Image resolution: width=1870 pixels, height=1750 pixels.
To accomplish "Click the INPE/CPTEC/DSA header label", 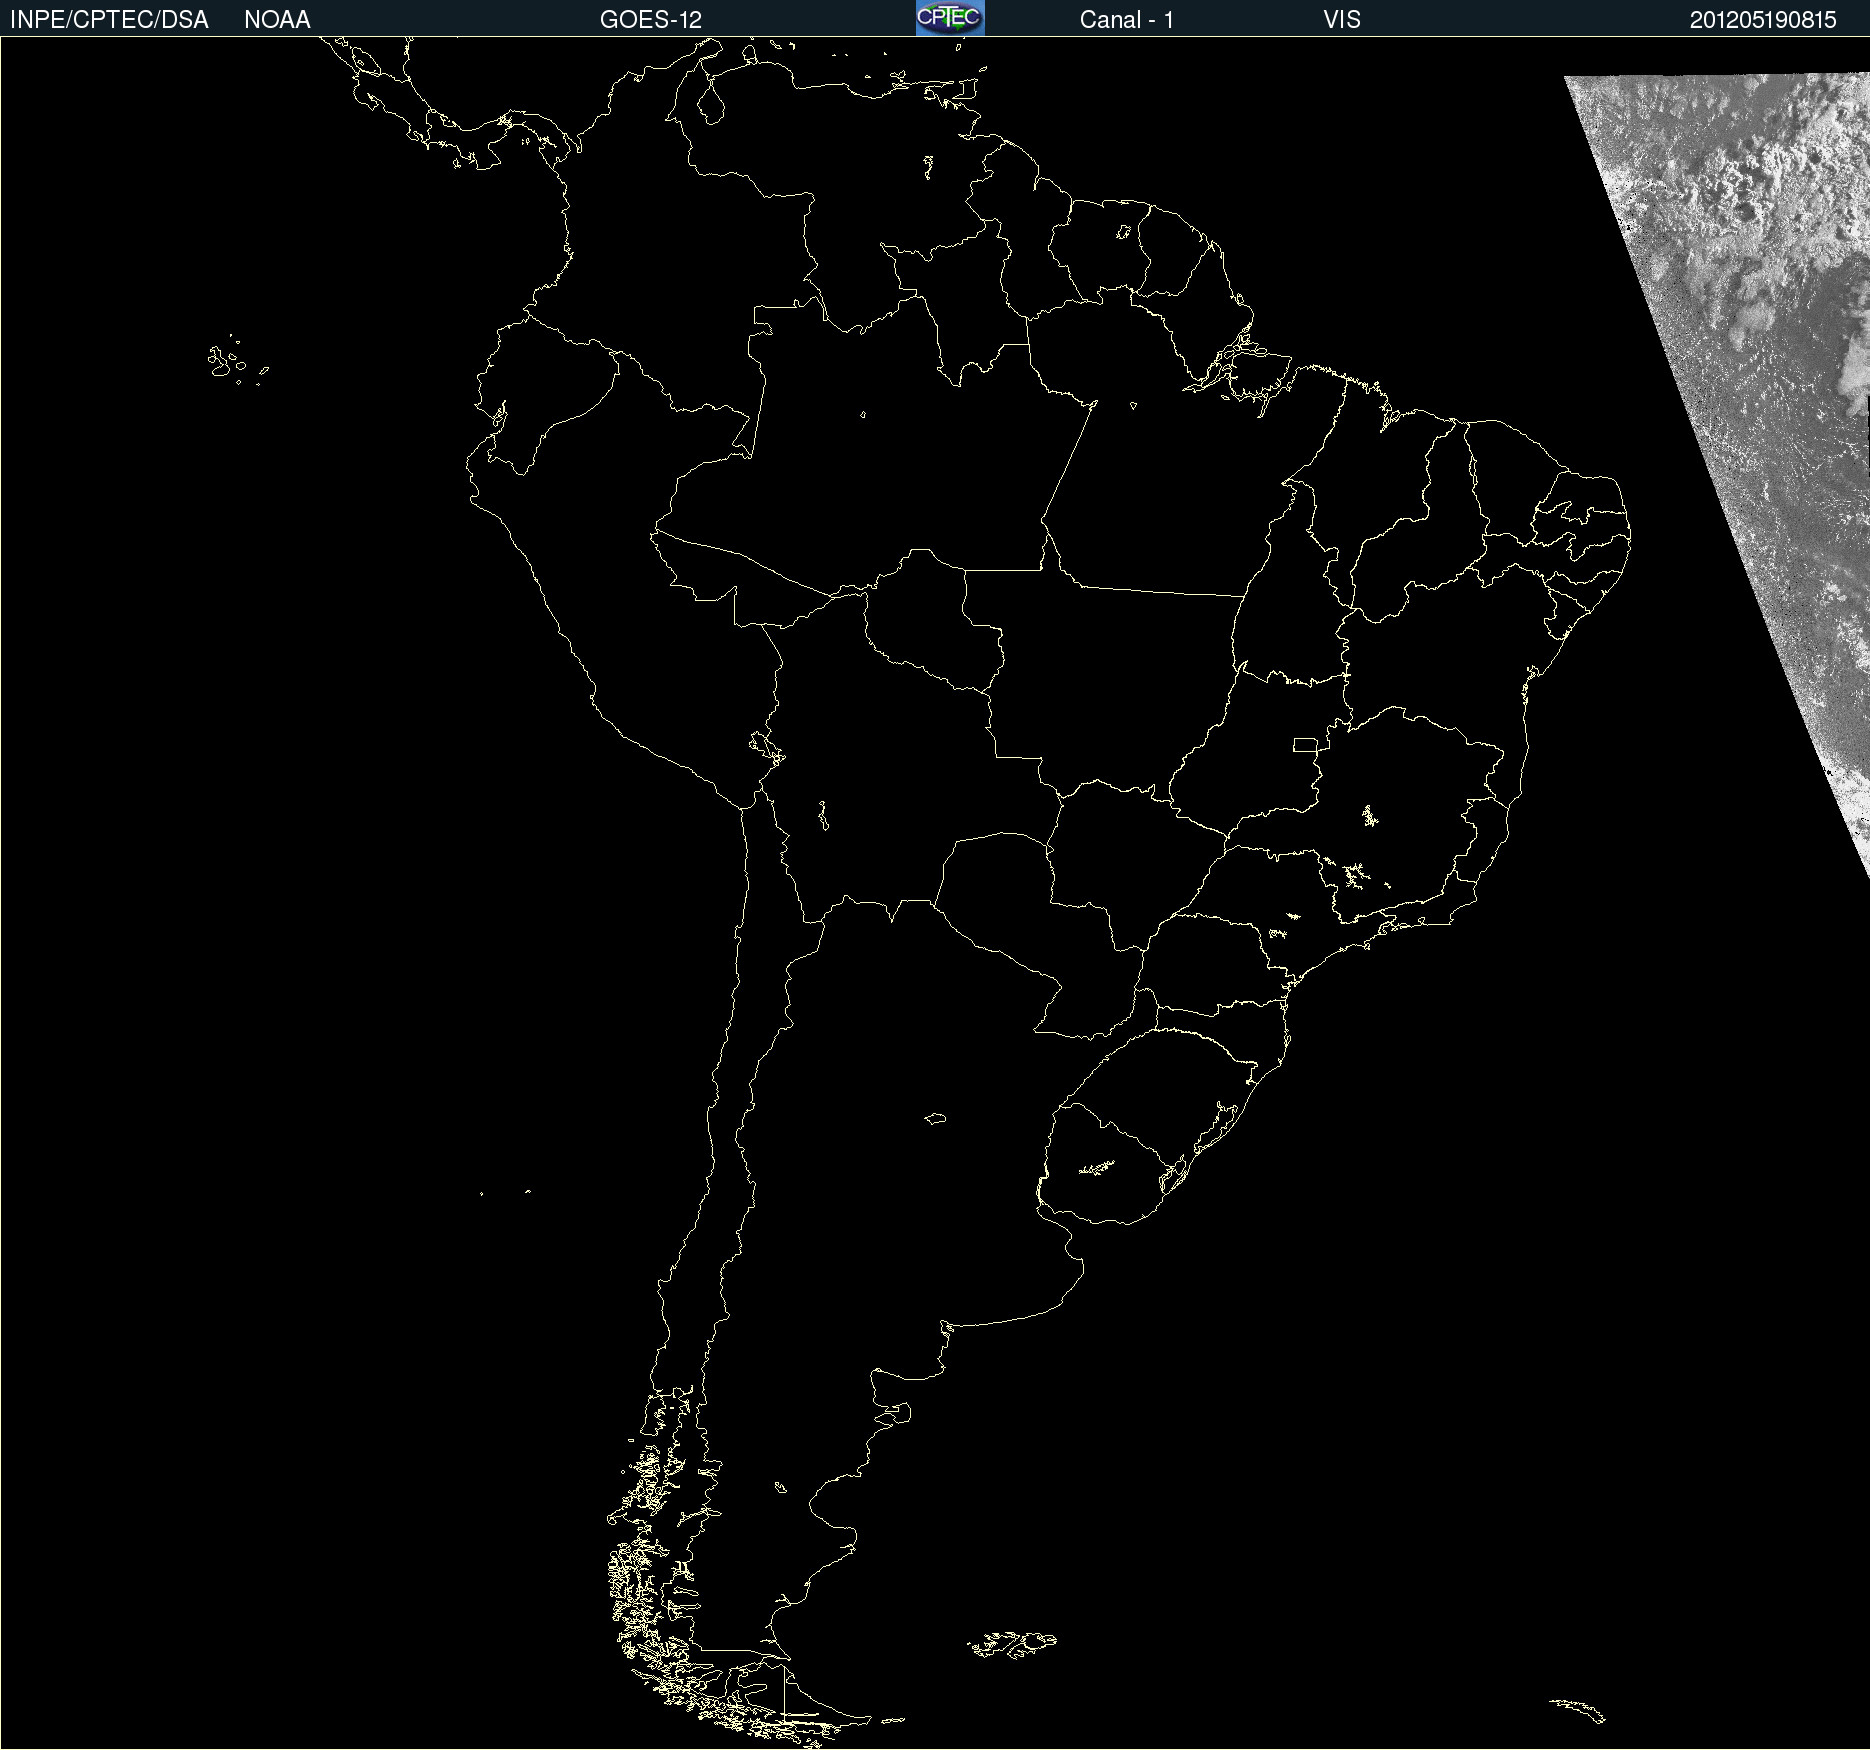I will pos(109,20).
